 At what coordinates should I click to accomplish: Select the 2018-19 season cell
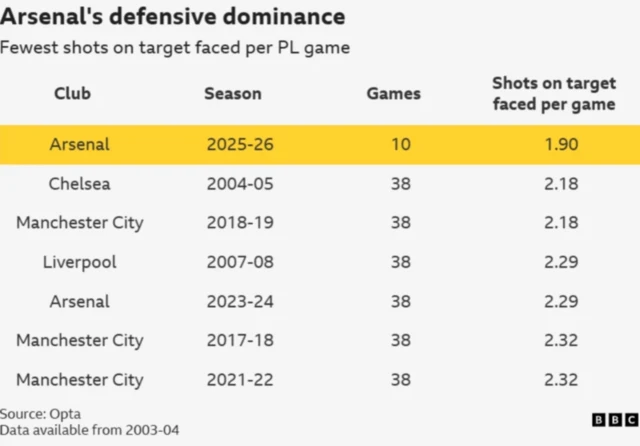click(x=241, y=223)
